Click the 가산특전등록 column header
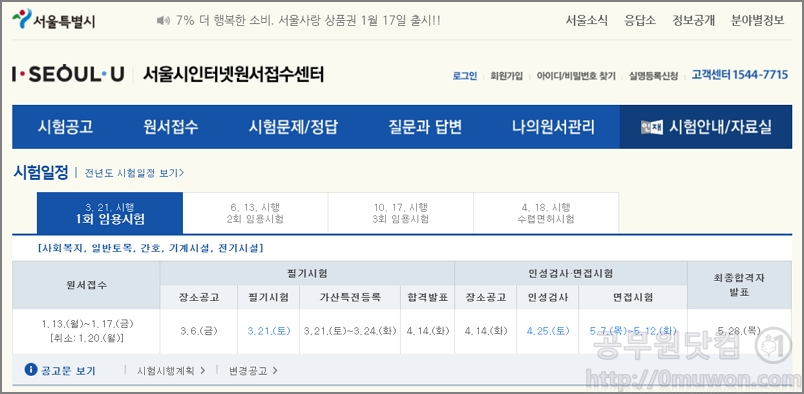 point(351,298)
